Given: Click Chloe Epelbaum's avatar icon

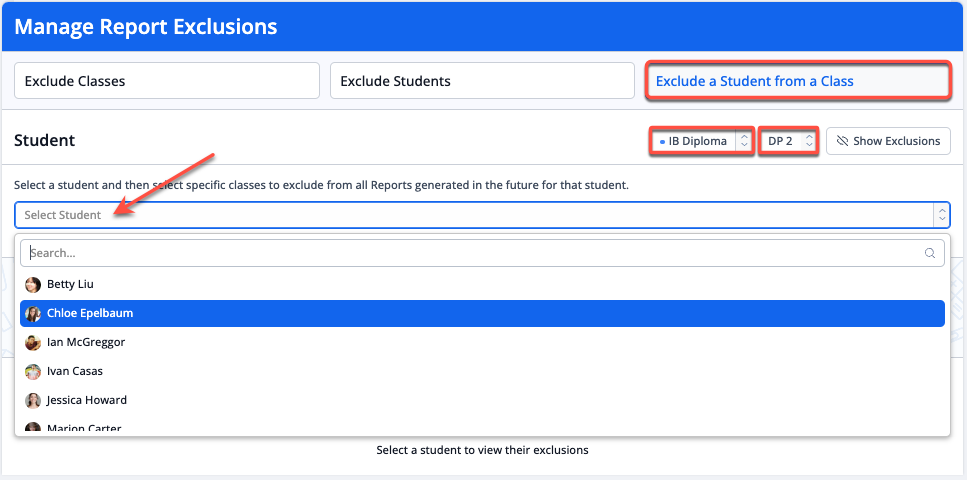Looking at the screenshot, I should pyautogui.click(x=33, y=314).
